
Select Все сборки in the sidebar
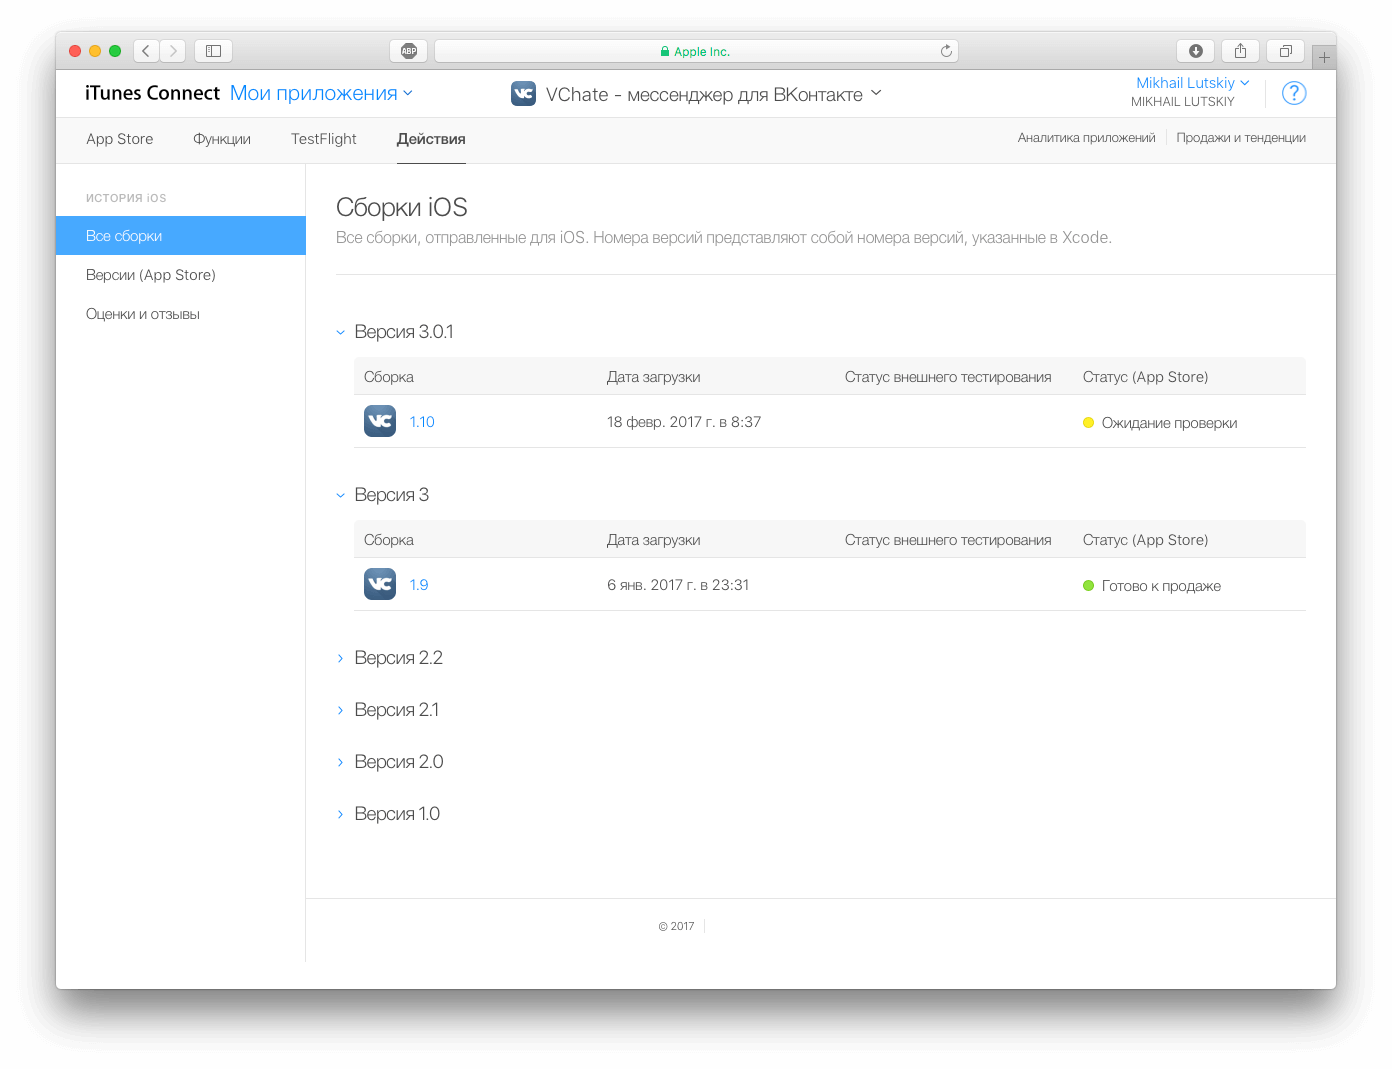[x=181, y=236]
